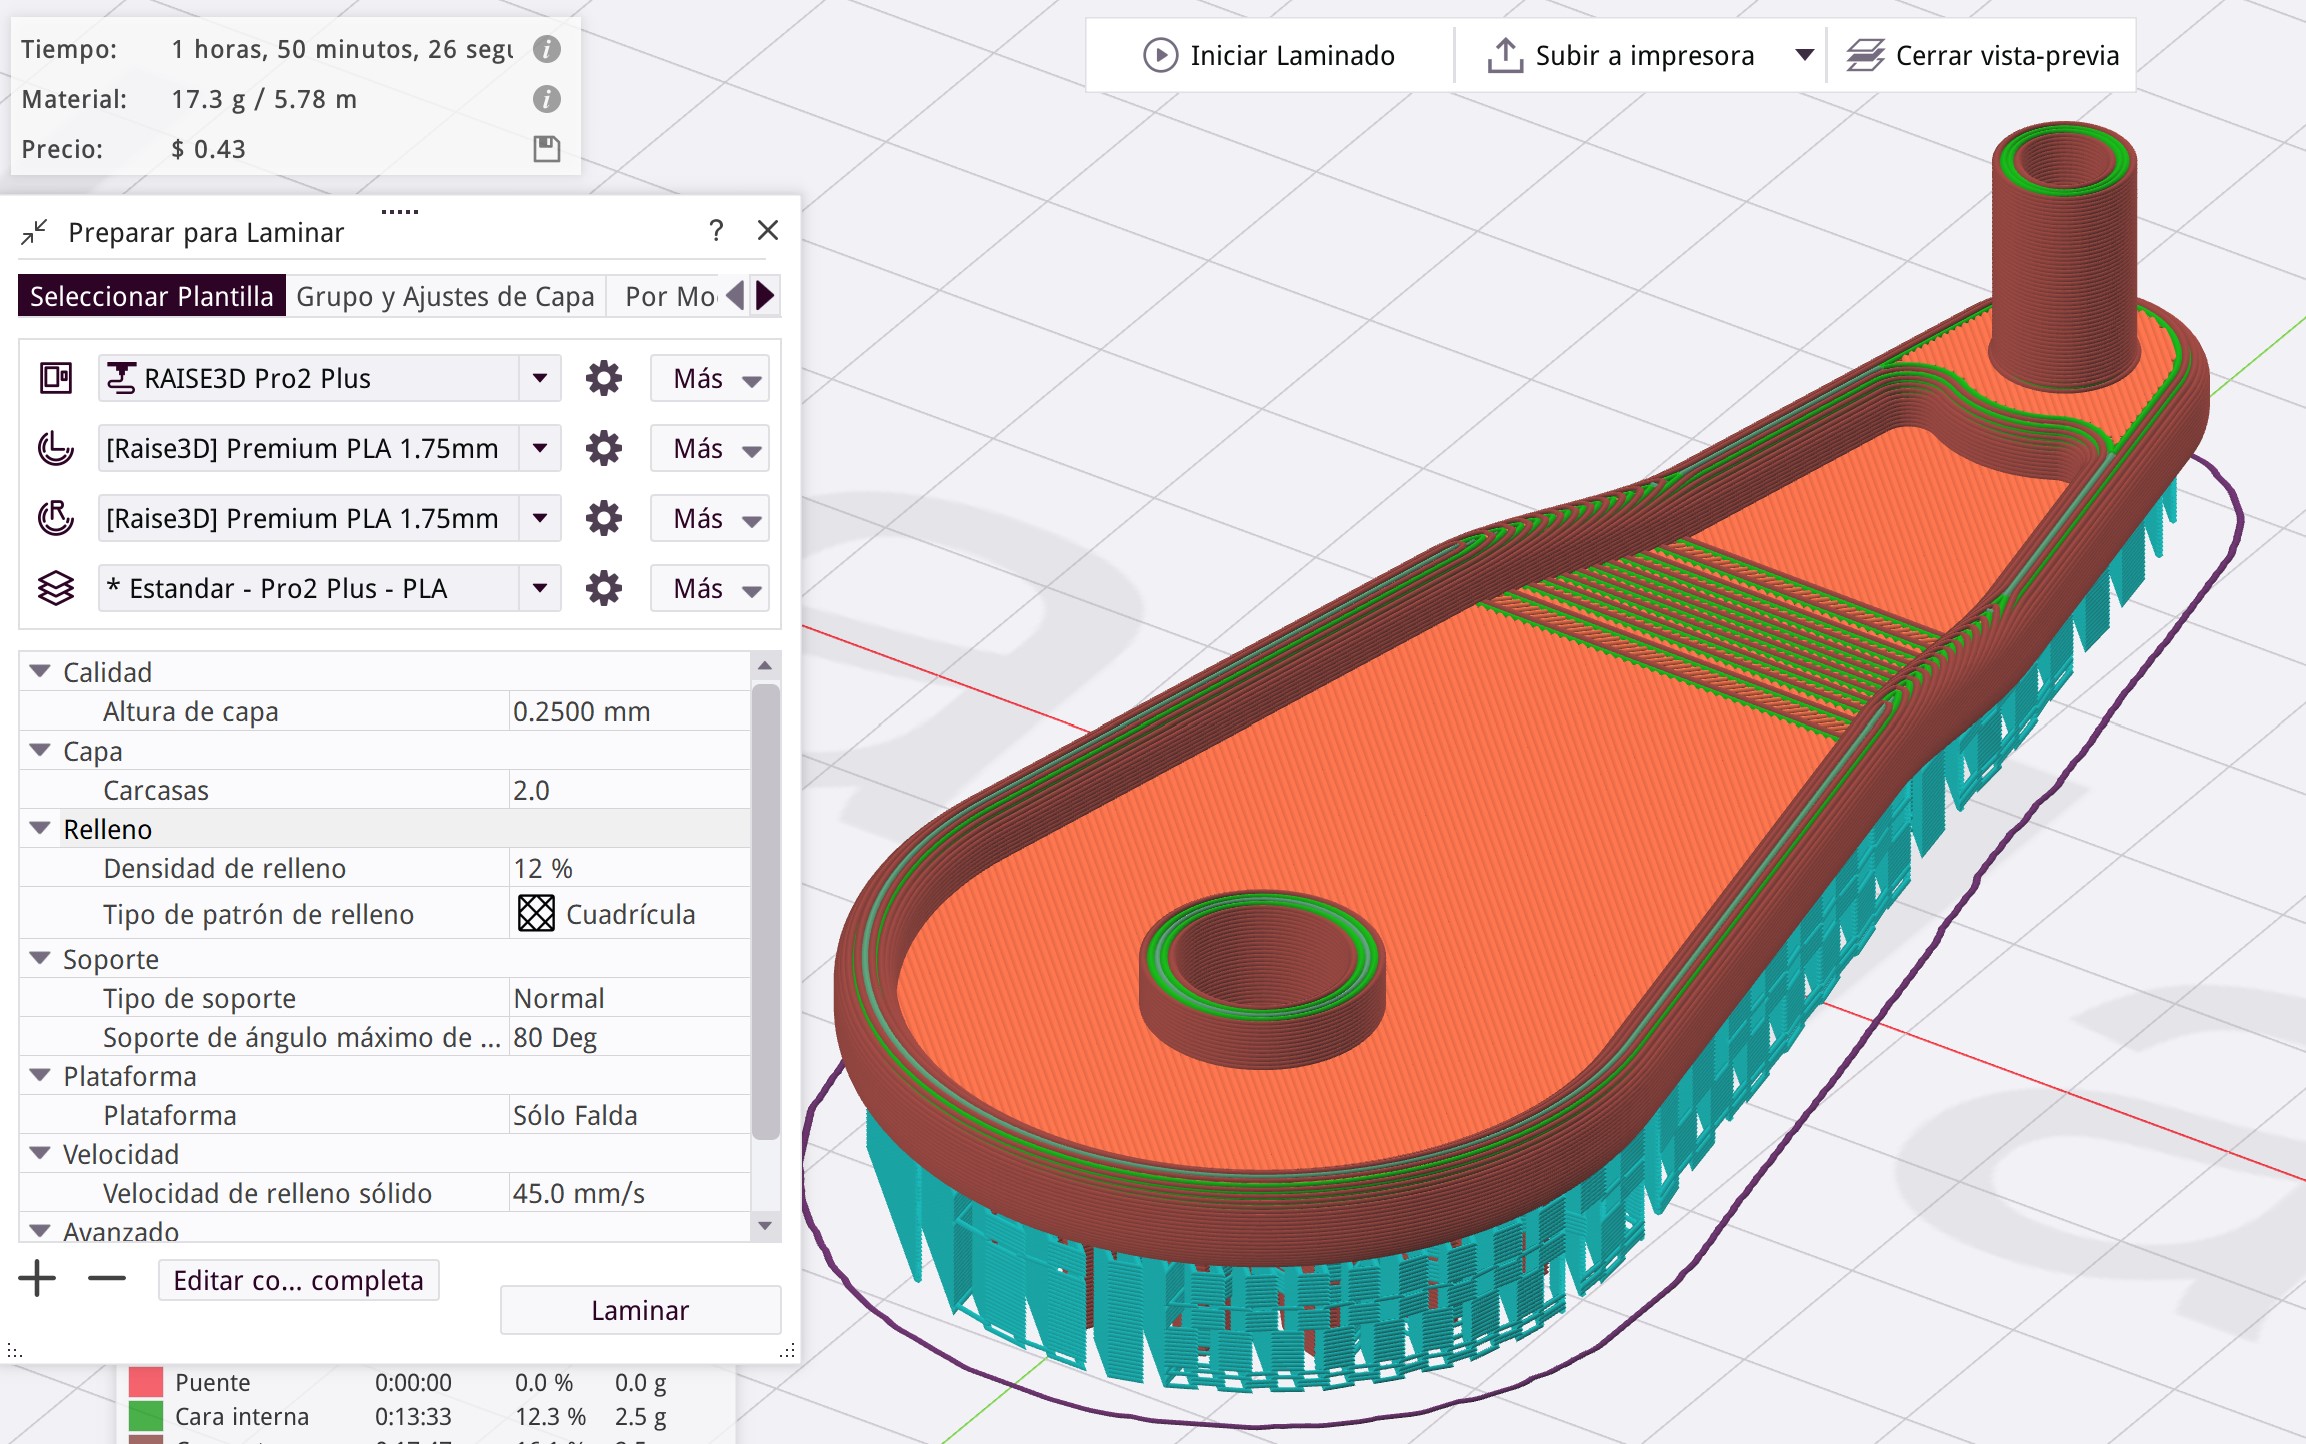Open the Estandar - Pro2 Plus - PLA dropdown
The width and height of the screenshot is (2306, 1444).
[x=540, y=589]
